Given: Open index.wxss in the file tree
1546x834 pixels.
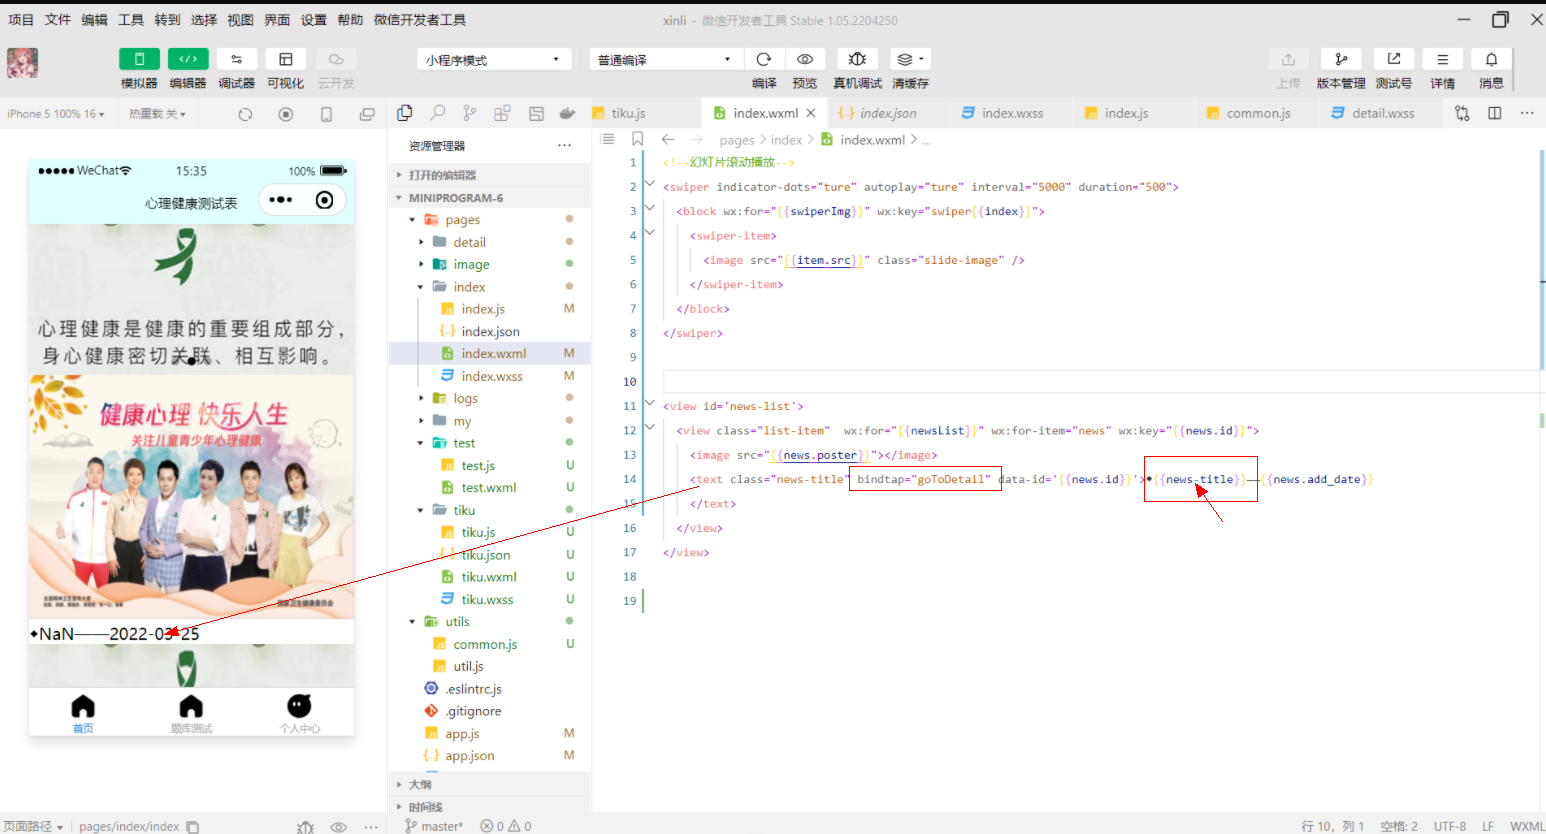Looking at the screenshot, I should point(492,376).
